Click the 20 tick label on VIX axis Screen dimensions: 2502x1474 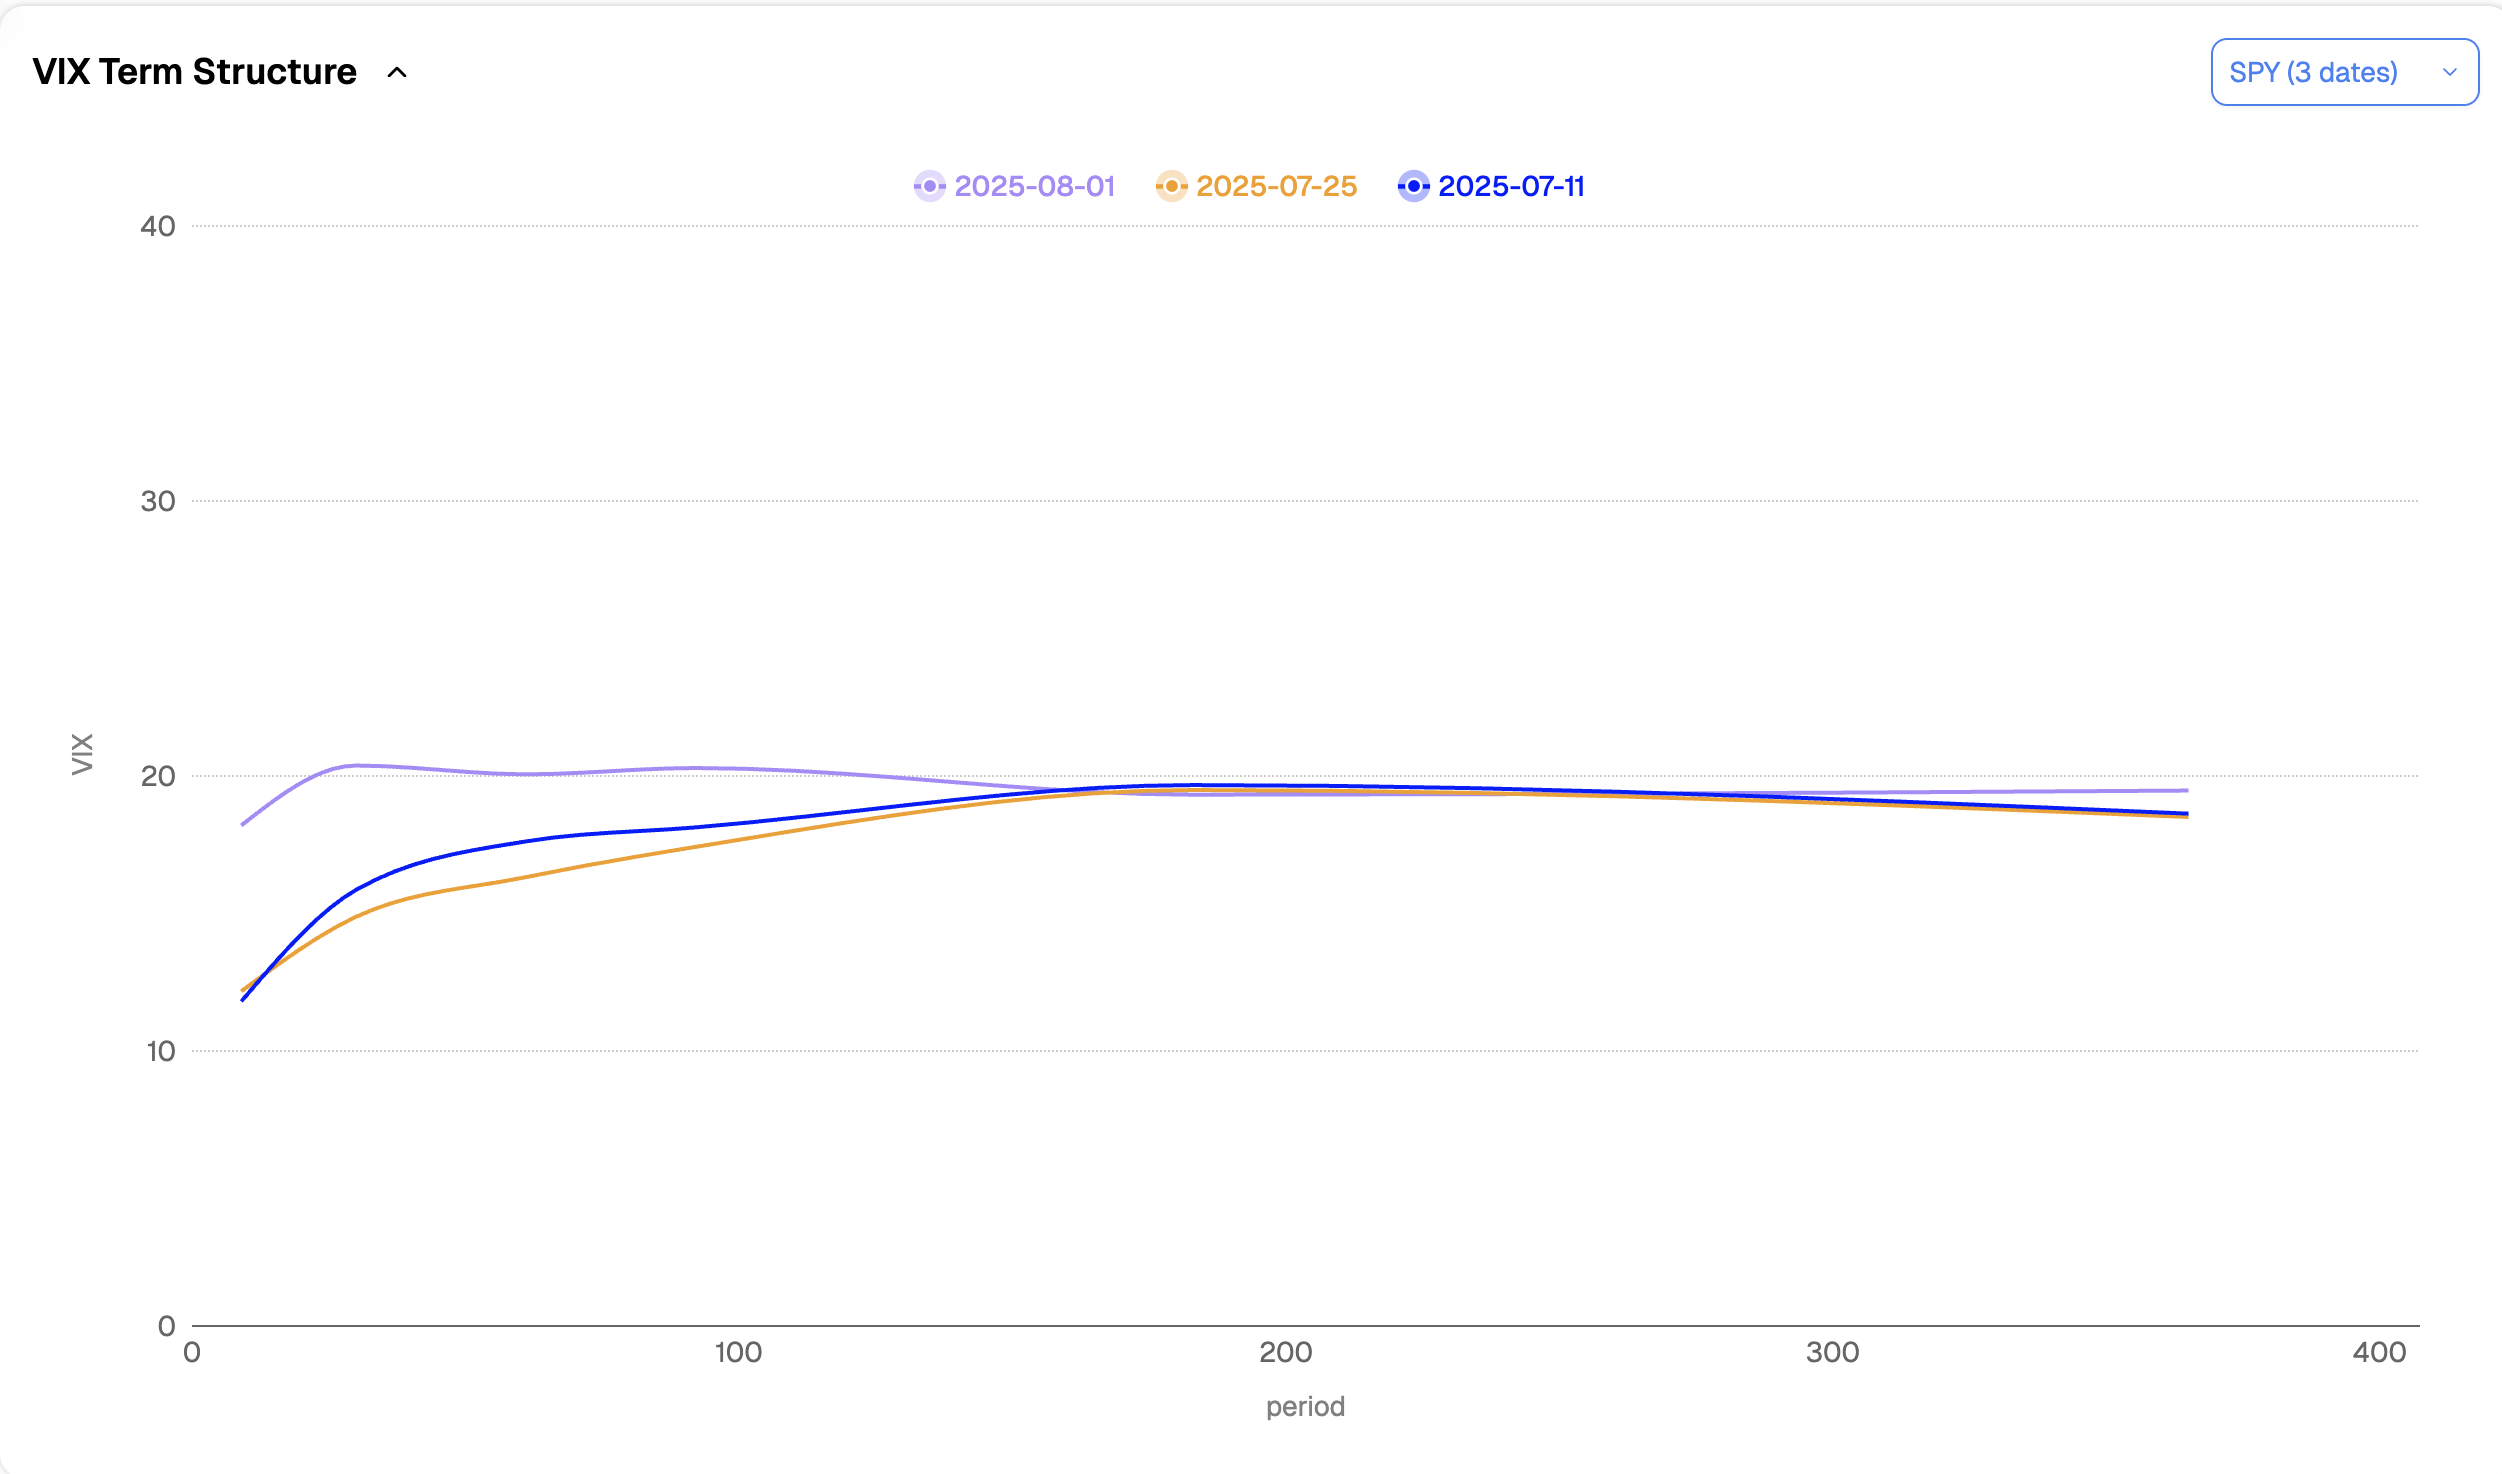(158, 776)
